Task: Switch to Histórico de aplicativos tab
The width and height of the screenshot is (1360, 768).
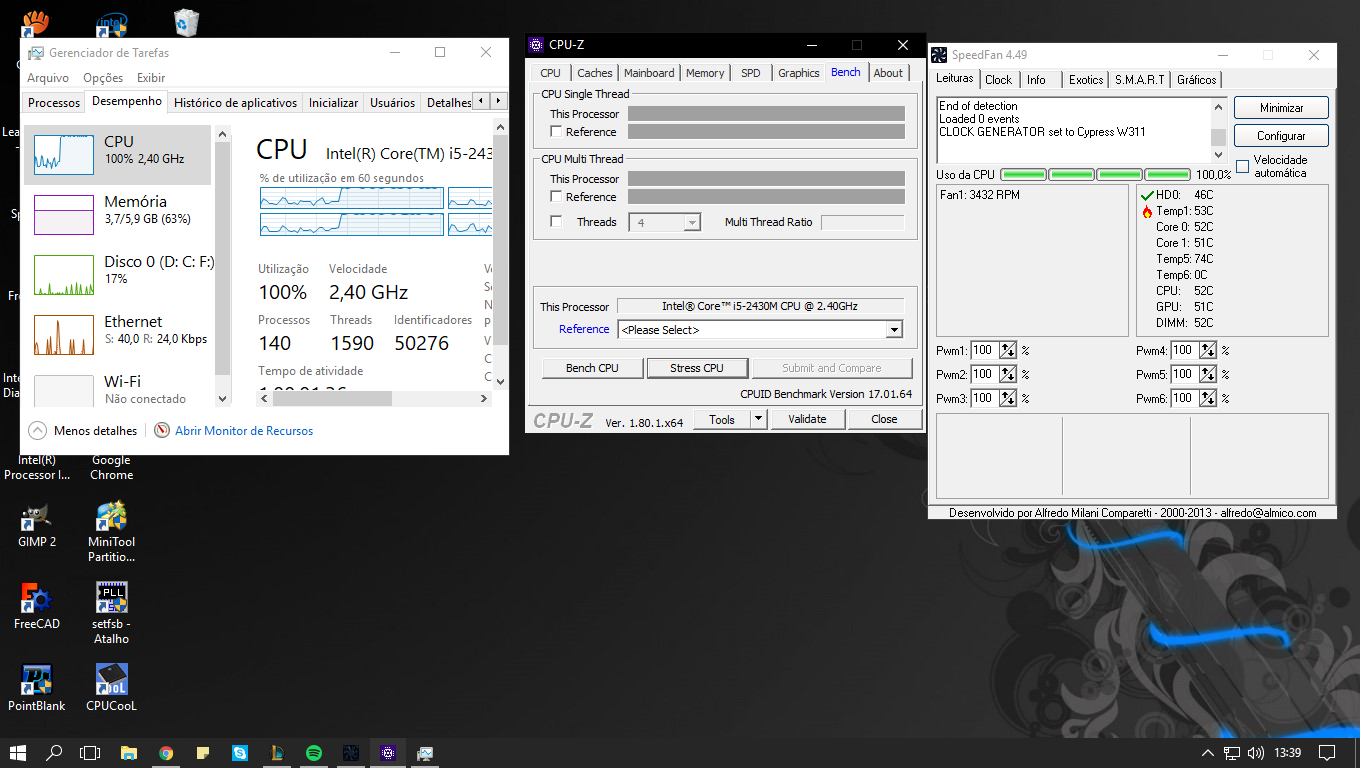Action: coord(235,102)
